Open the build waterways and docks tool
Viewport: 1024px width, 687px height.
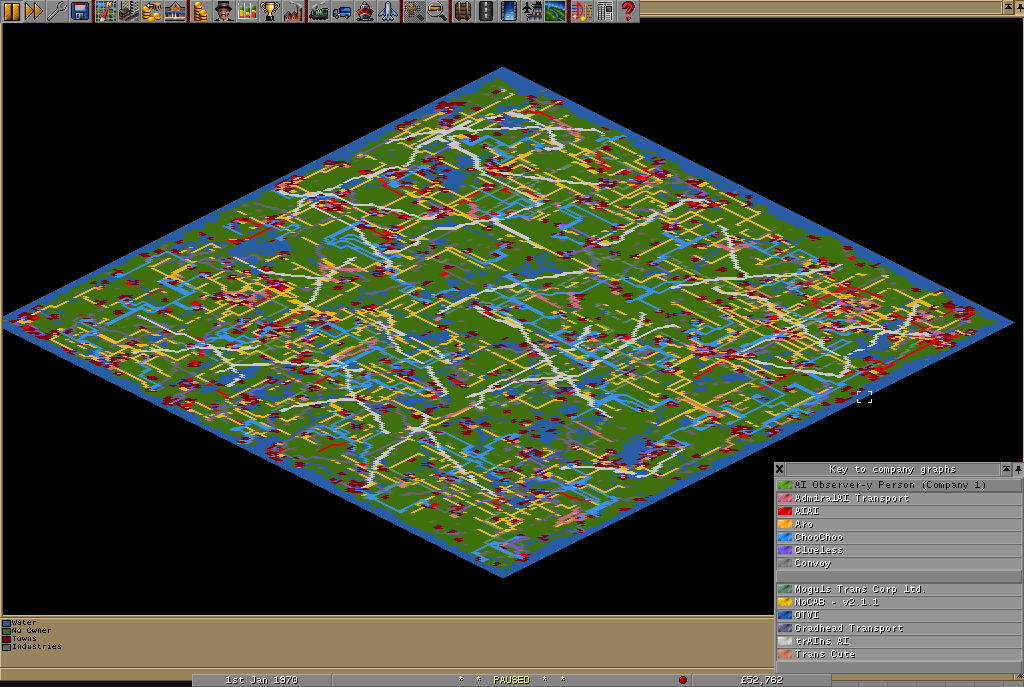coord(508,11)
